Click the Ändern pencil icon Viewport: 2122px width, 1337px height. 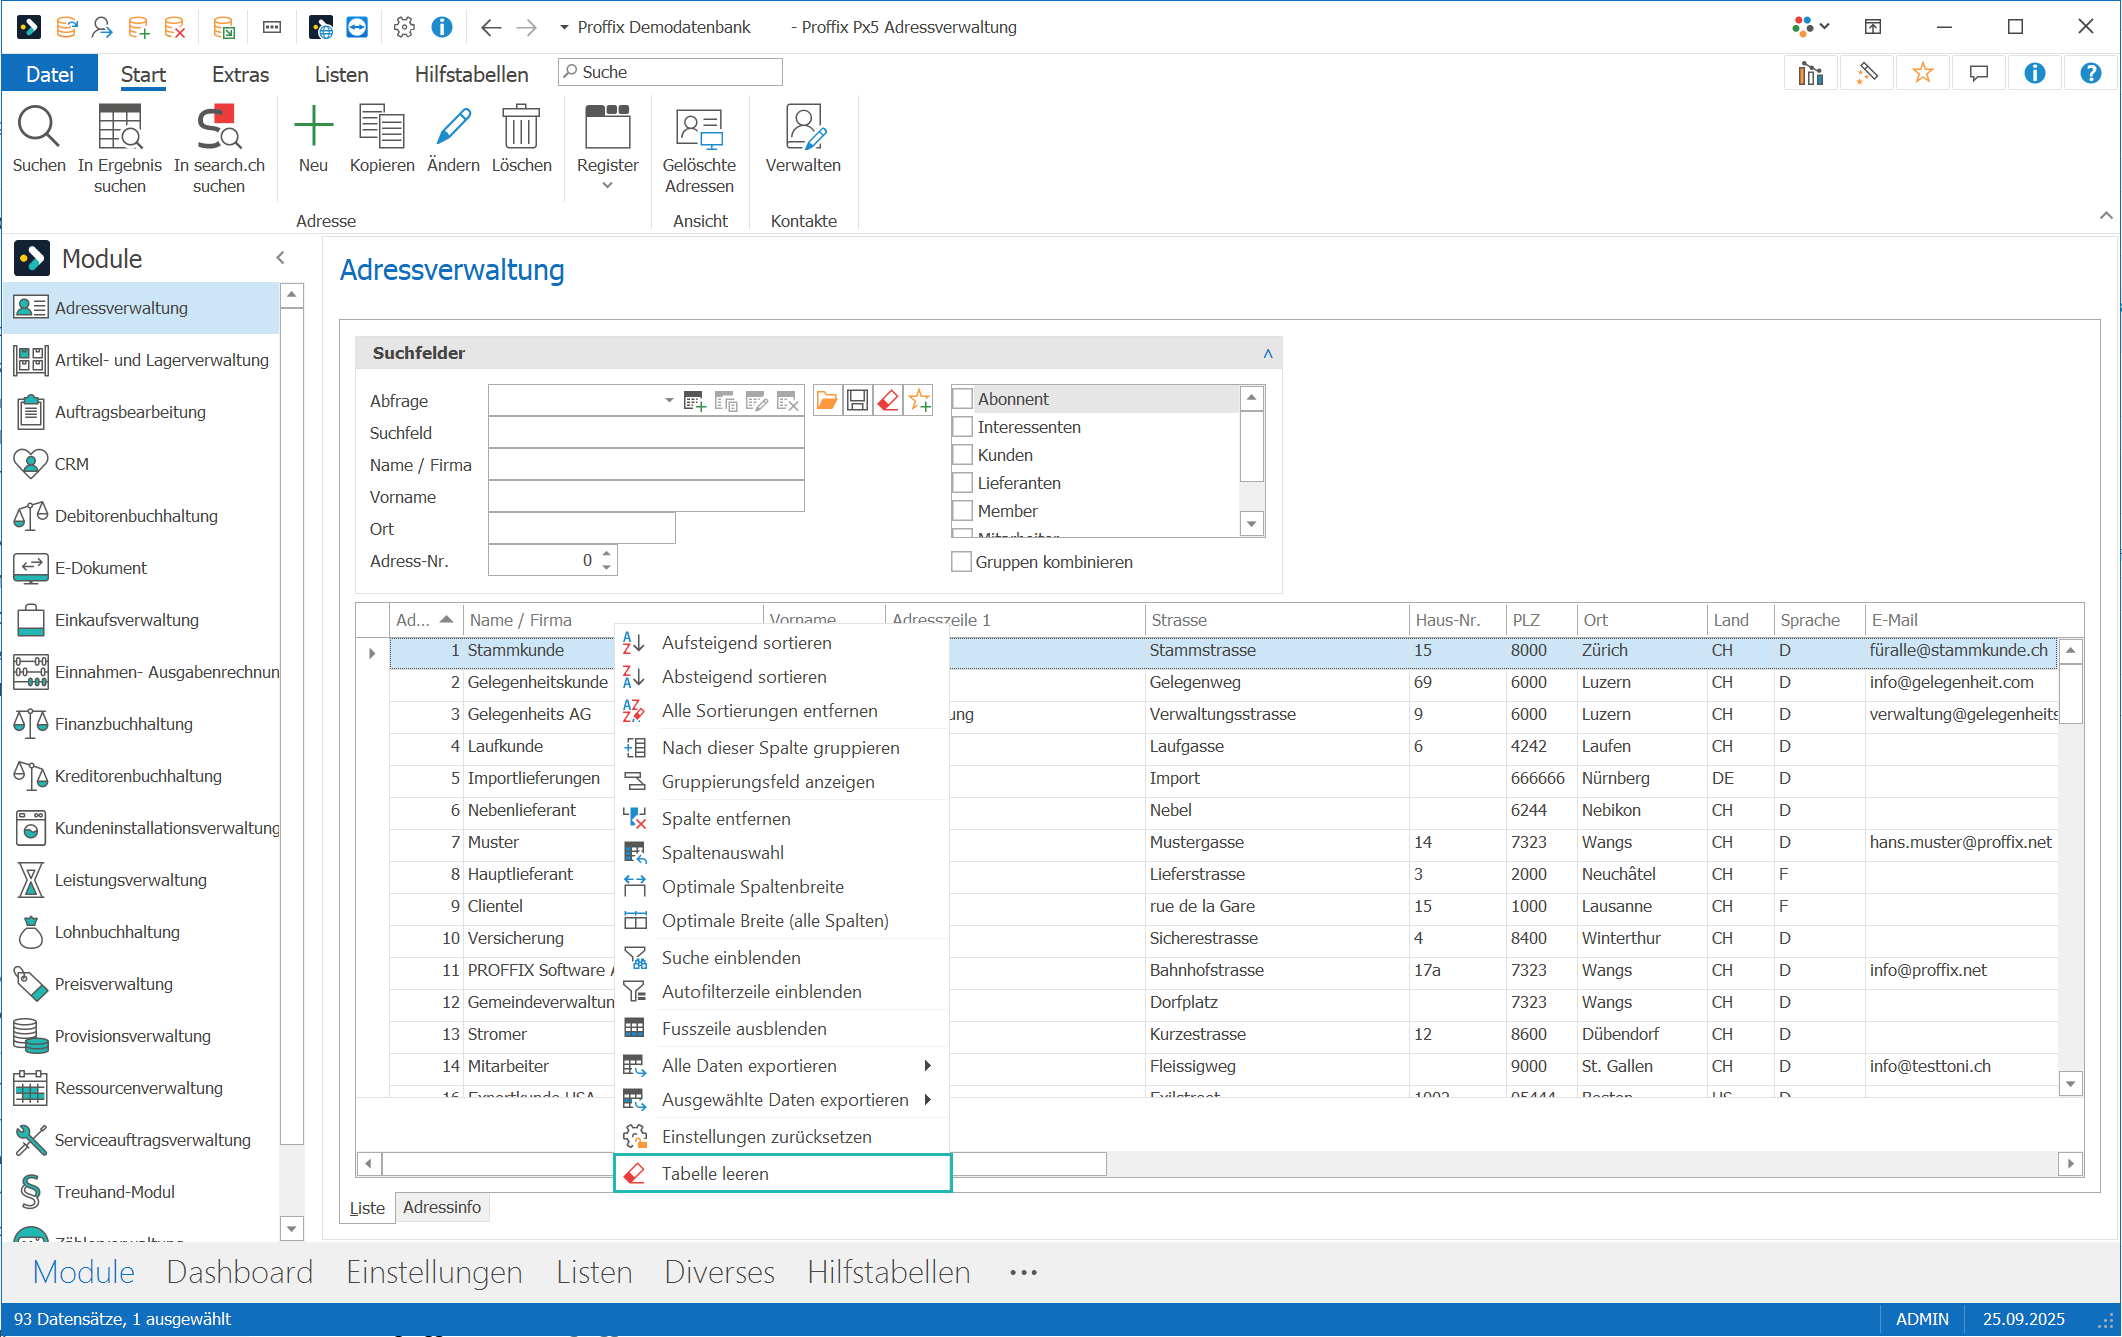click(x=453, y=128)
